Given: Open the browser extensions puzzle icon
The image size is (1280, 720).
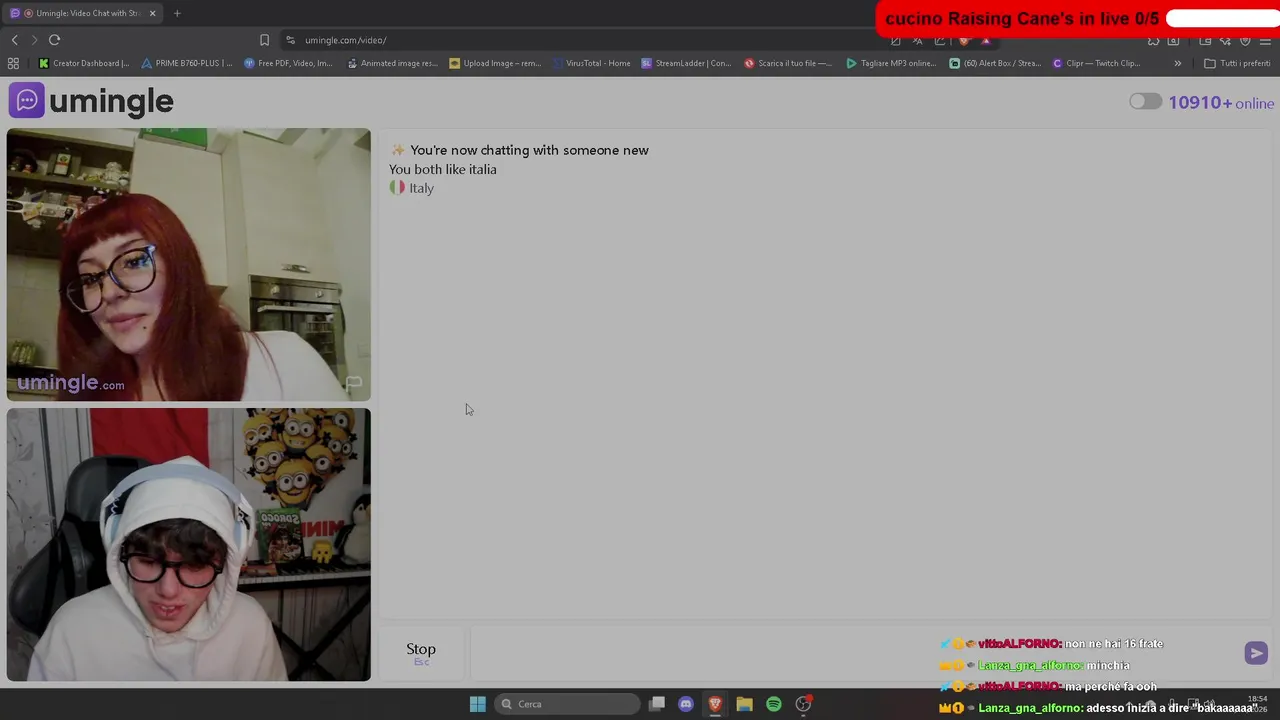Looking at the screenshot, I should coord(1154,40).
